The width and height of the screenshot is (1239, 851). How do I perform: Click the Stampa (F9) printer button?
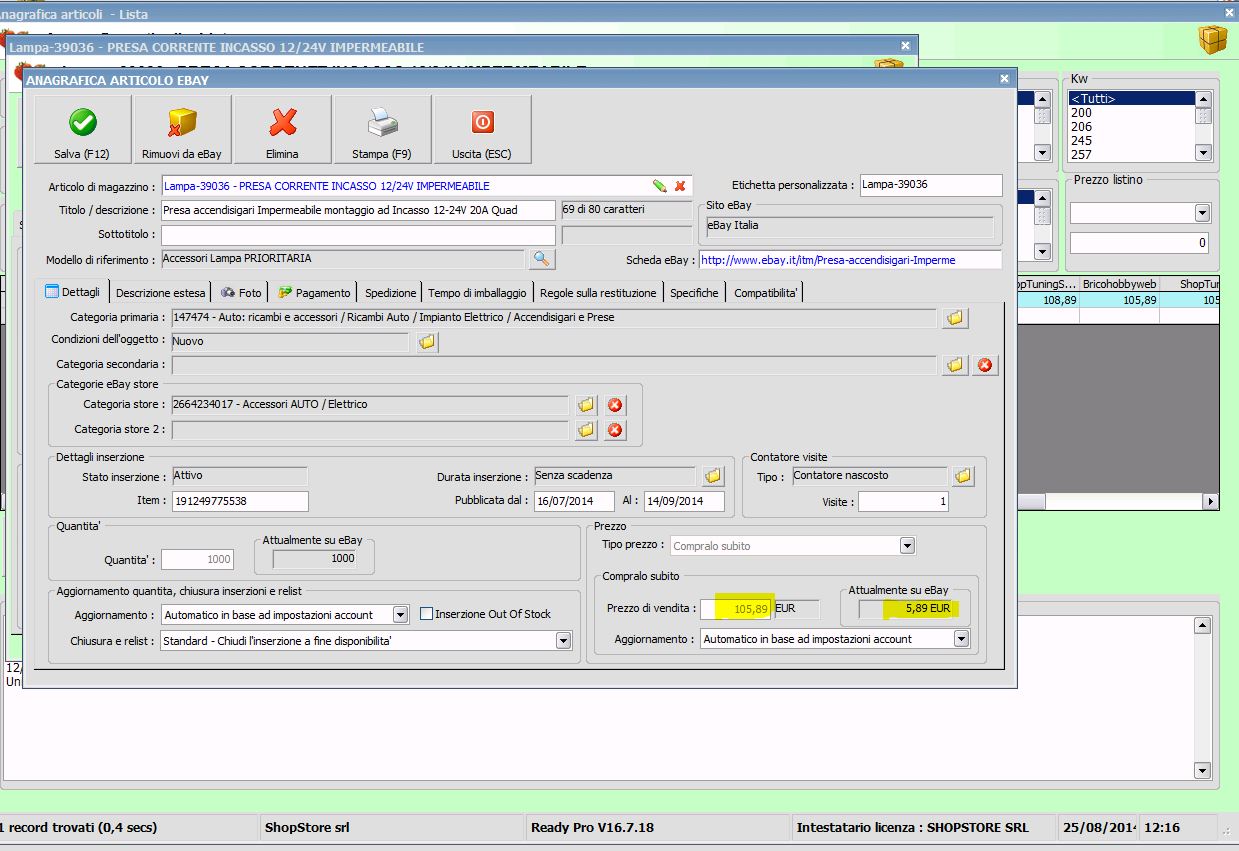[382, 130]
